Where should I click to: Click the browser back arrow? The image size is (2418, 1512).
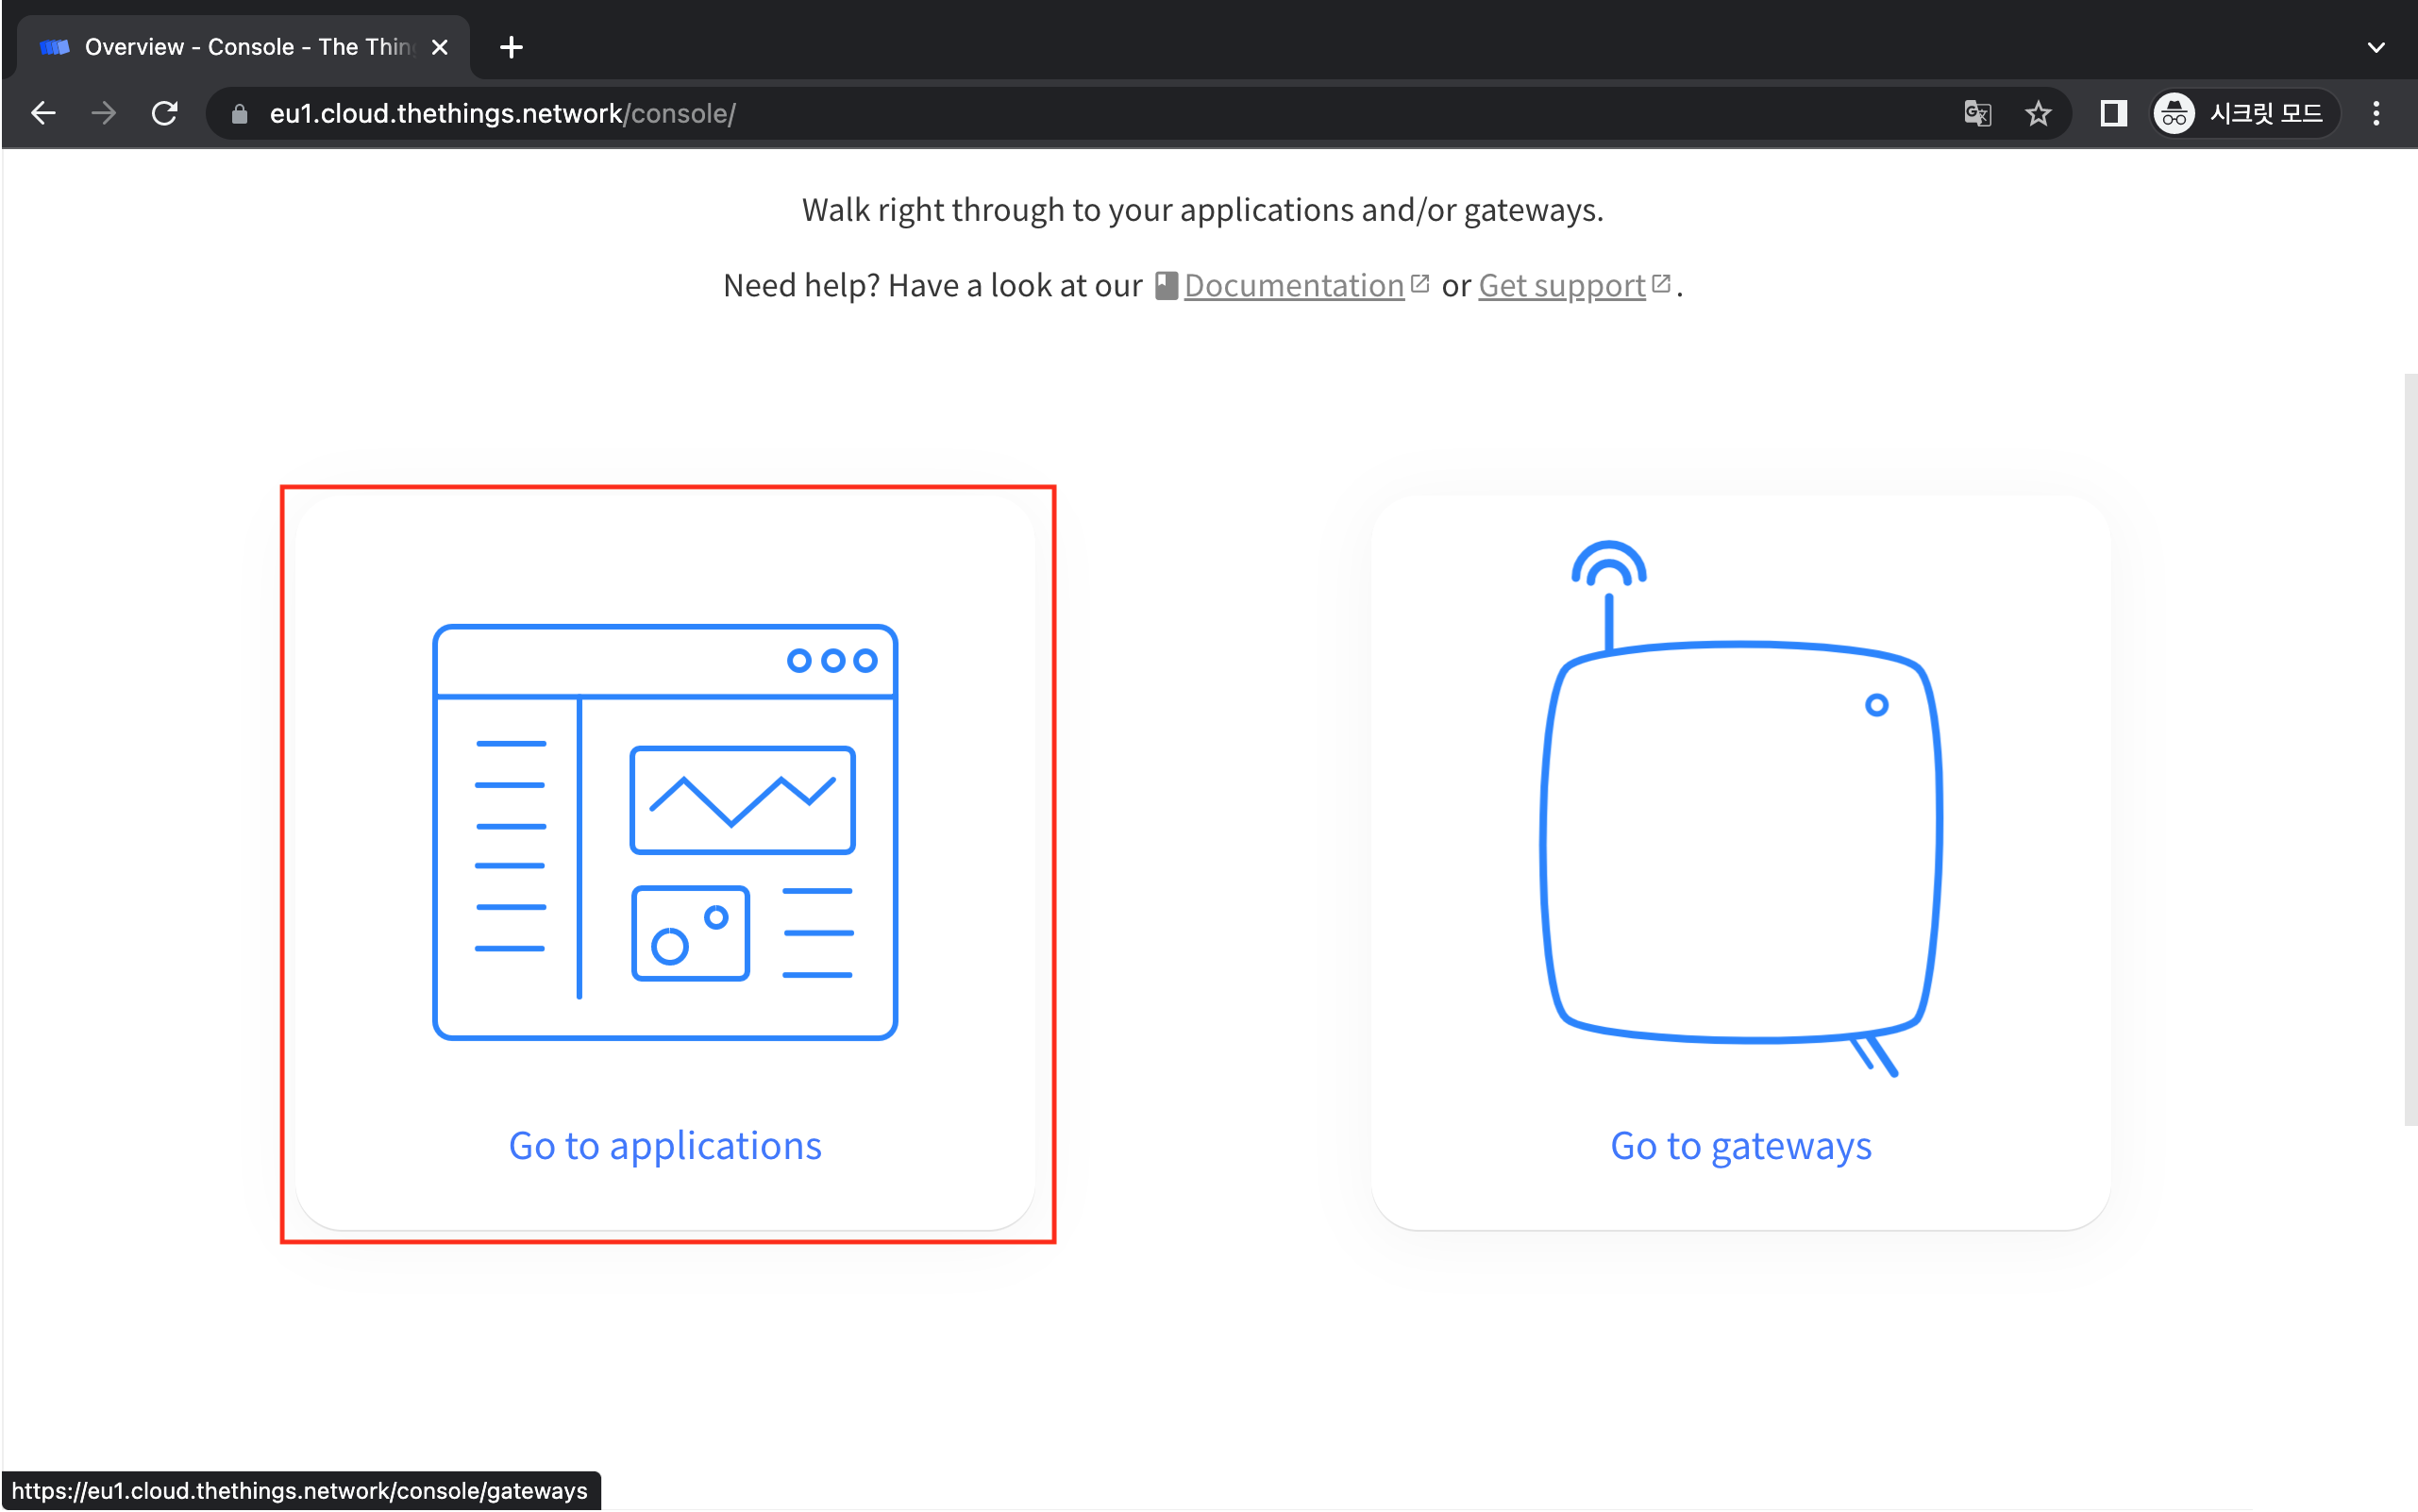(x=43, y=113)
